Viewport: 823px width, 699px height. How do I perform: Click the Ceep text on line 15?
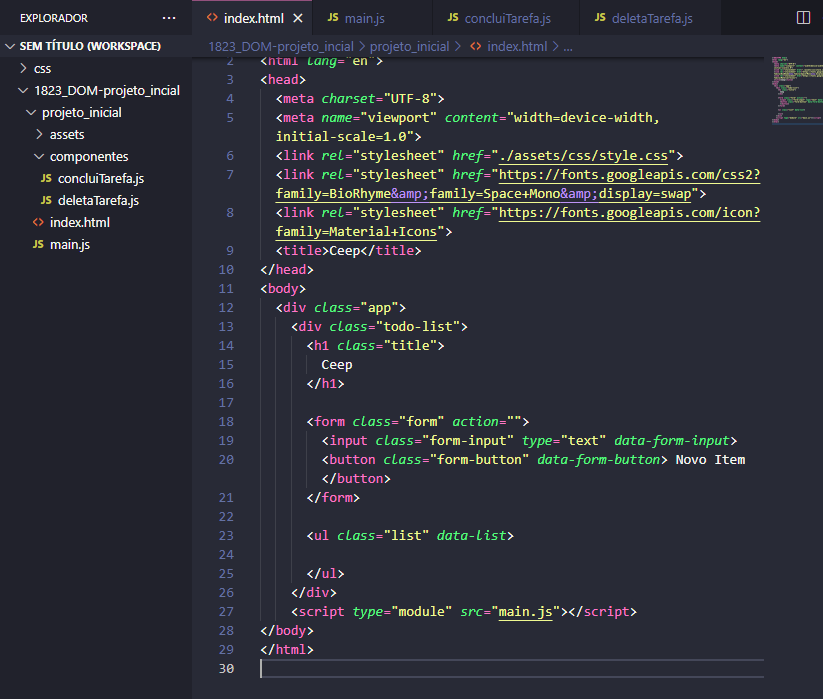[337, 365]
